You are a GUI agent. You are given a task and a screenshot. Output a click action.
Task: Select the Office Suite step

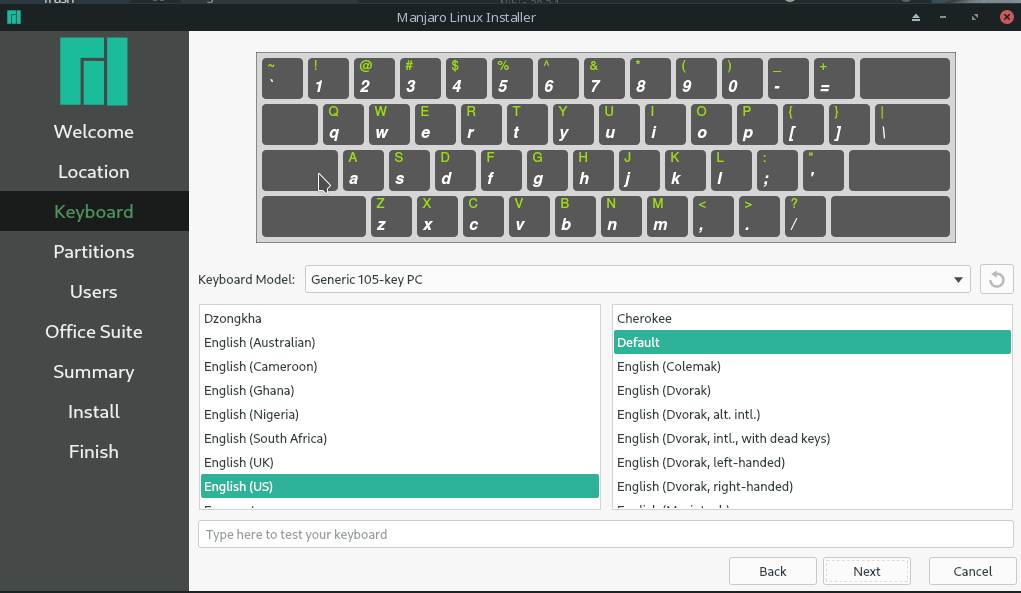tap(93, 331)
